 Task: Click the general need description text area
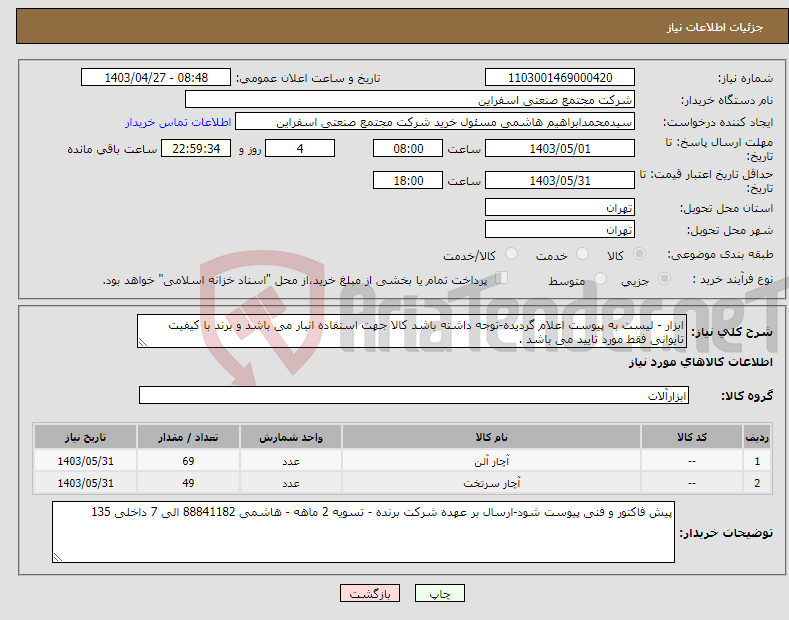click(412, 331)
